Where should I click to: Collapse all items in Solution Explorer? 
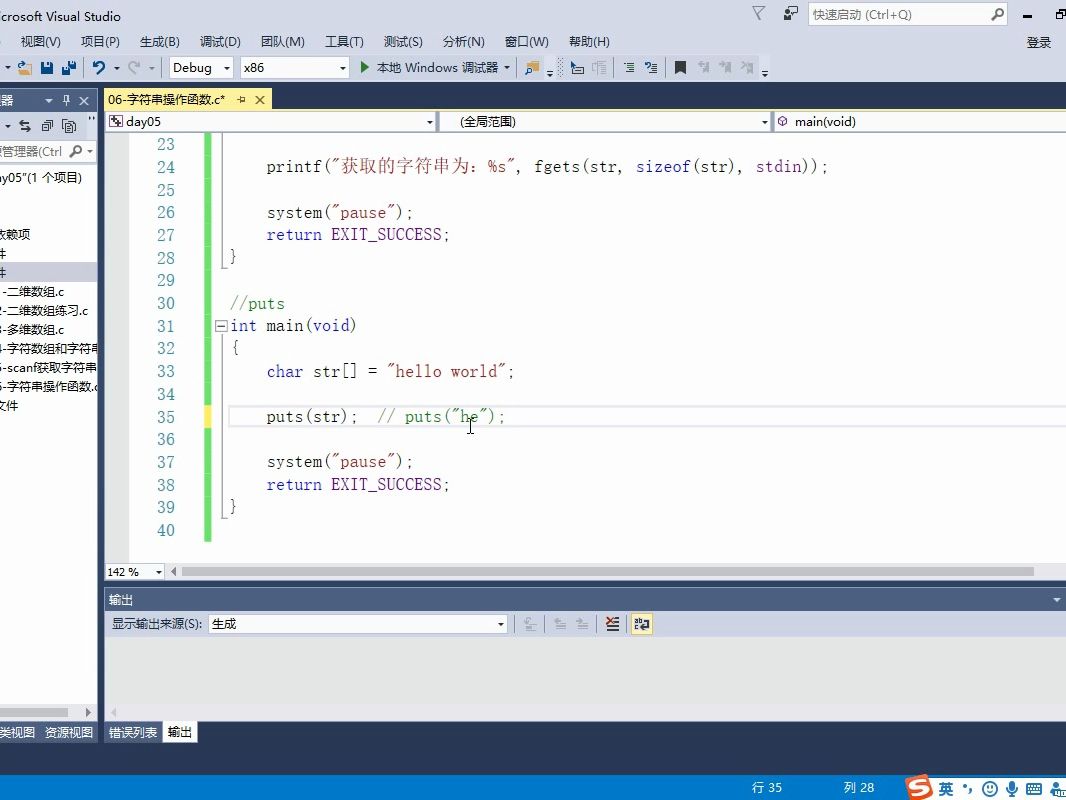click(47, 126)
